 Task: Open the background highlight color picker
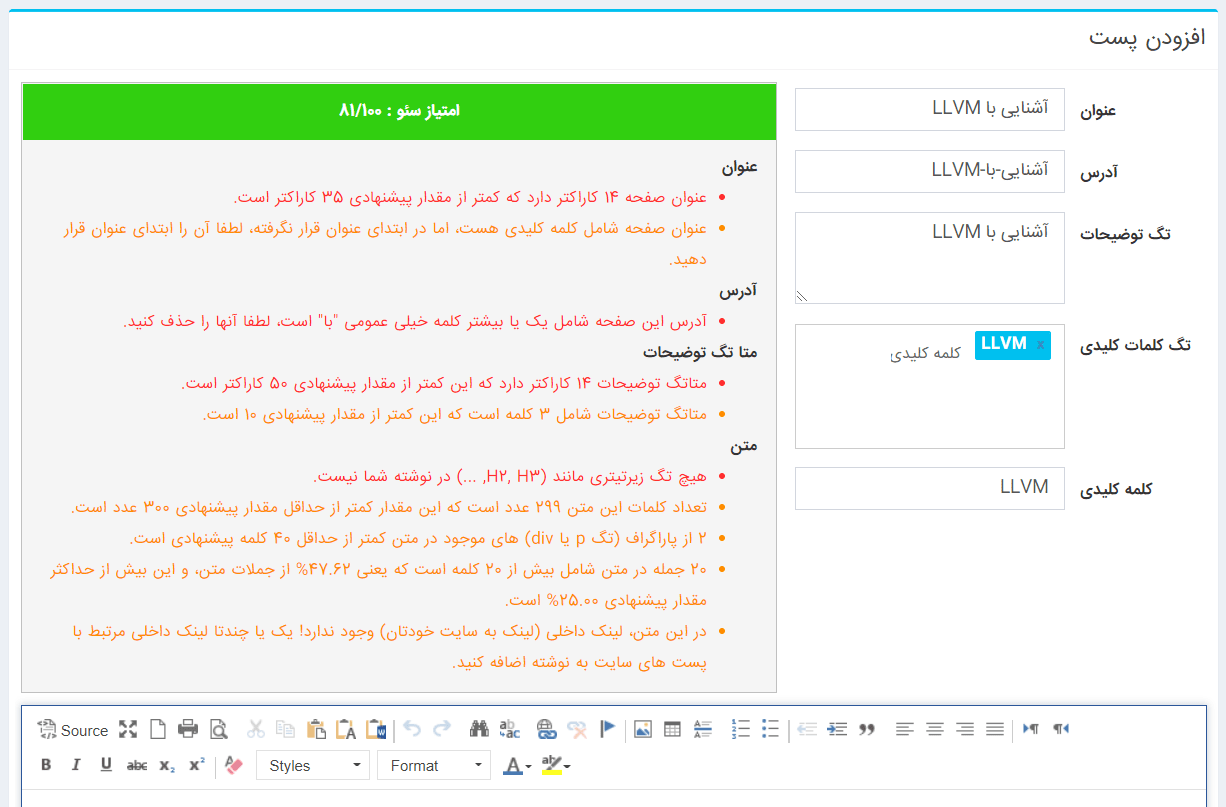(x=556, y=766)
